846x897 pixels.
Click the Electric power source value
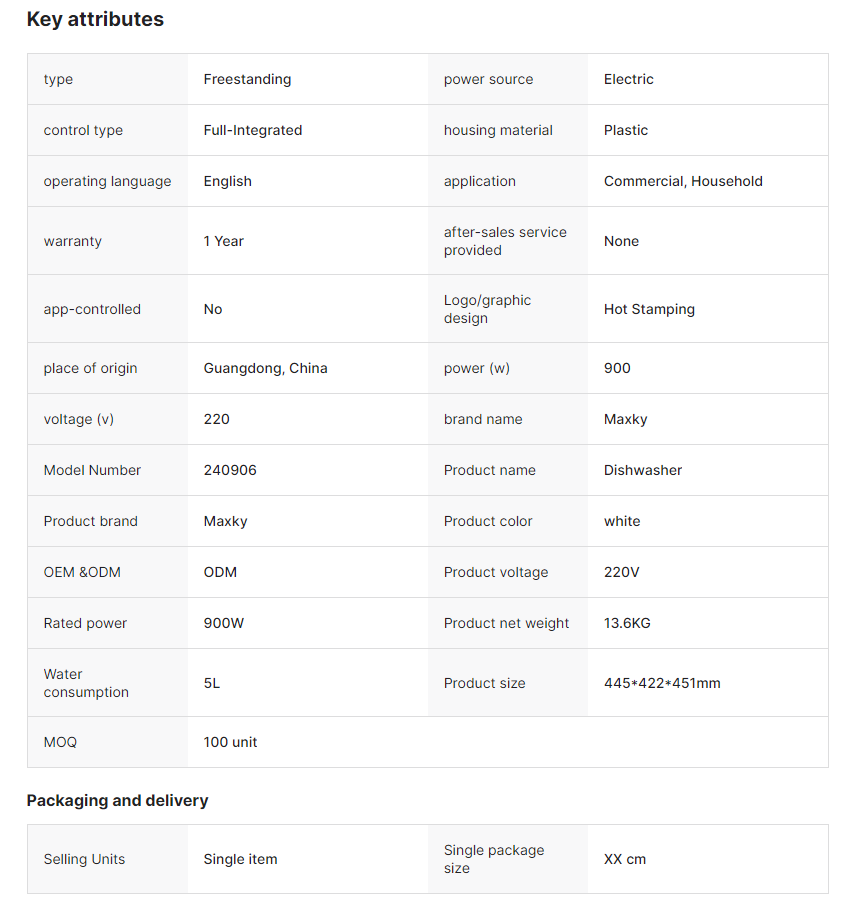click(629, 79)
